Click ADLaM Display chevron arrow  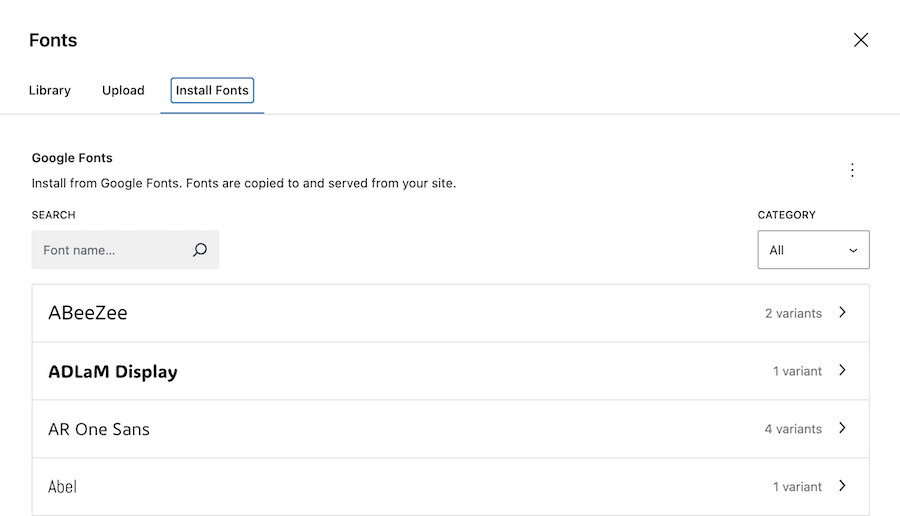coord(842,371)
